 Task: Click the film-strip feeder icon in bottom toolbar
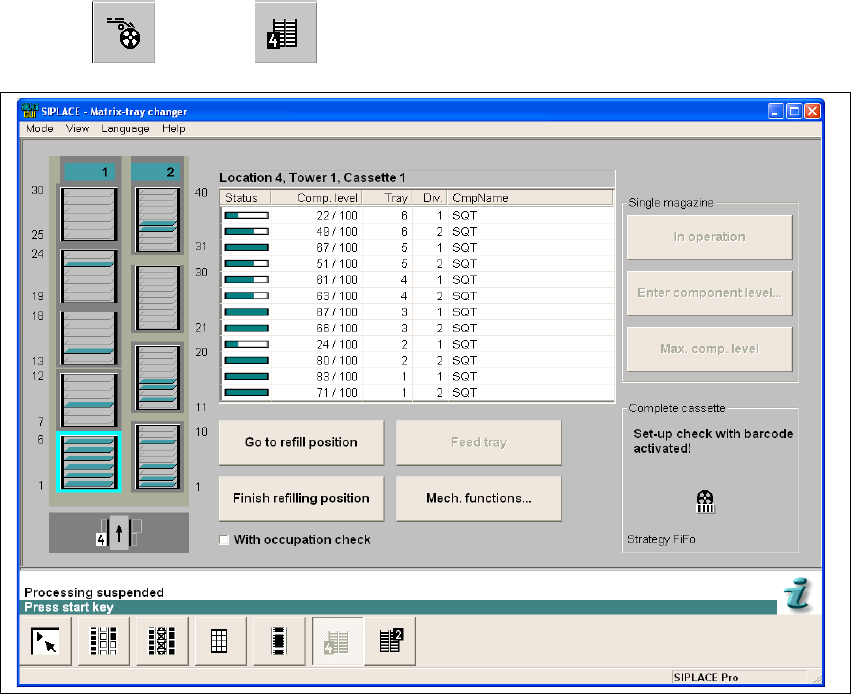point(279,641)
